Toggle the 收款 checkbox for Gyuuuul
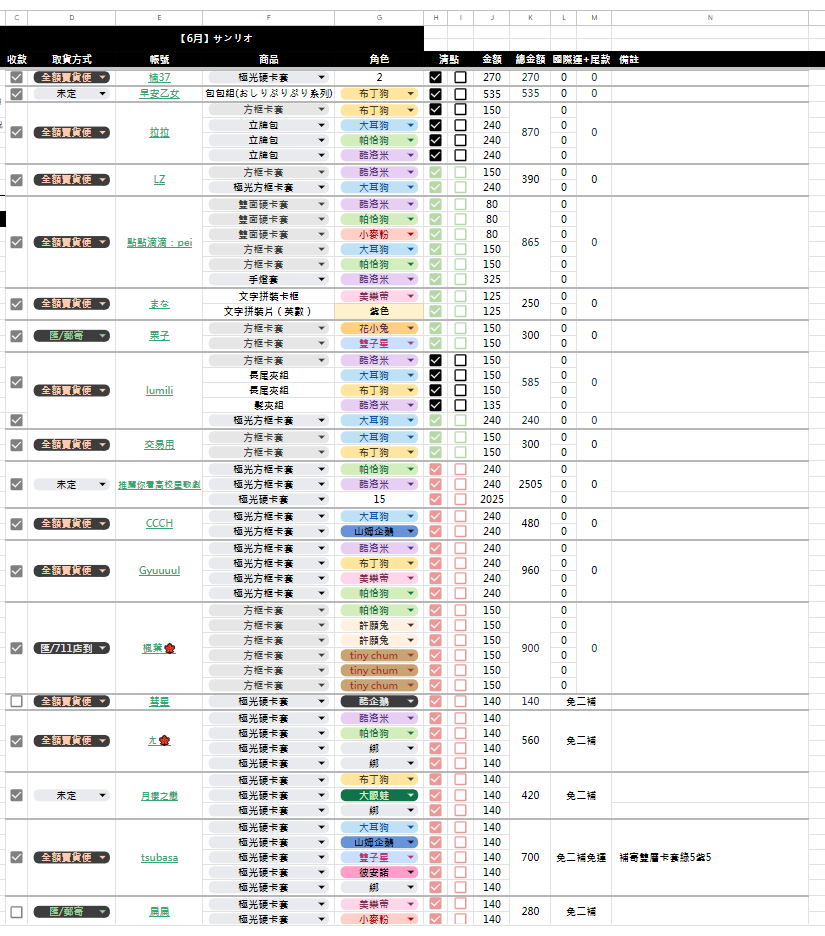825x936 pixels. 17,571
